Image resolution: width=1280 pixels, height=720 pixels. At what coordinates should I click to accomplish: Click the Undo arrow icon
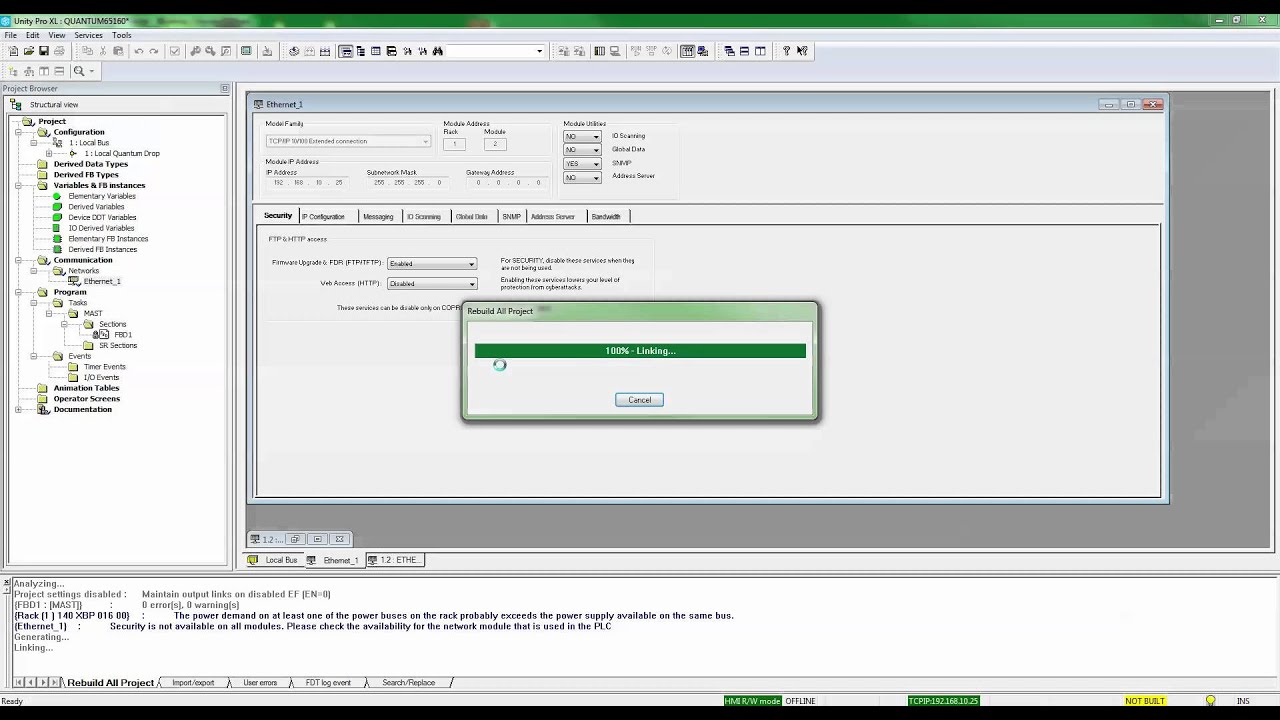click(x=139, y=51)
